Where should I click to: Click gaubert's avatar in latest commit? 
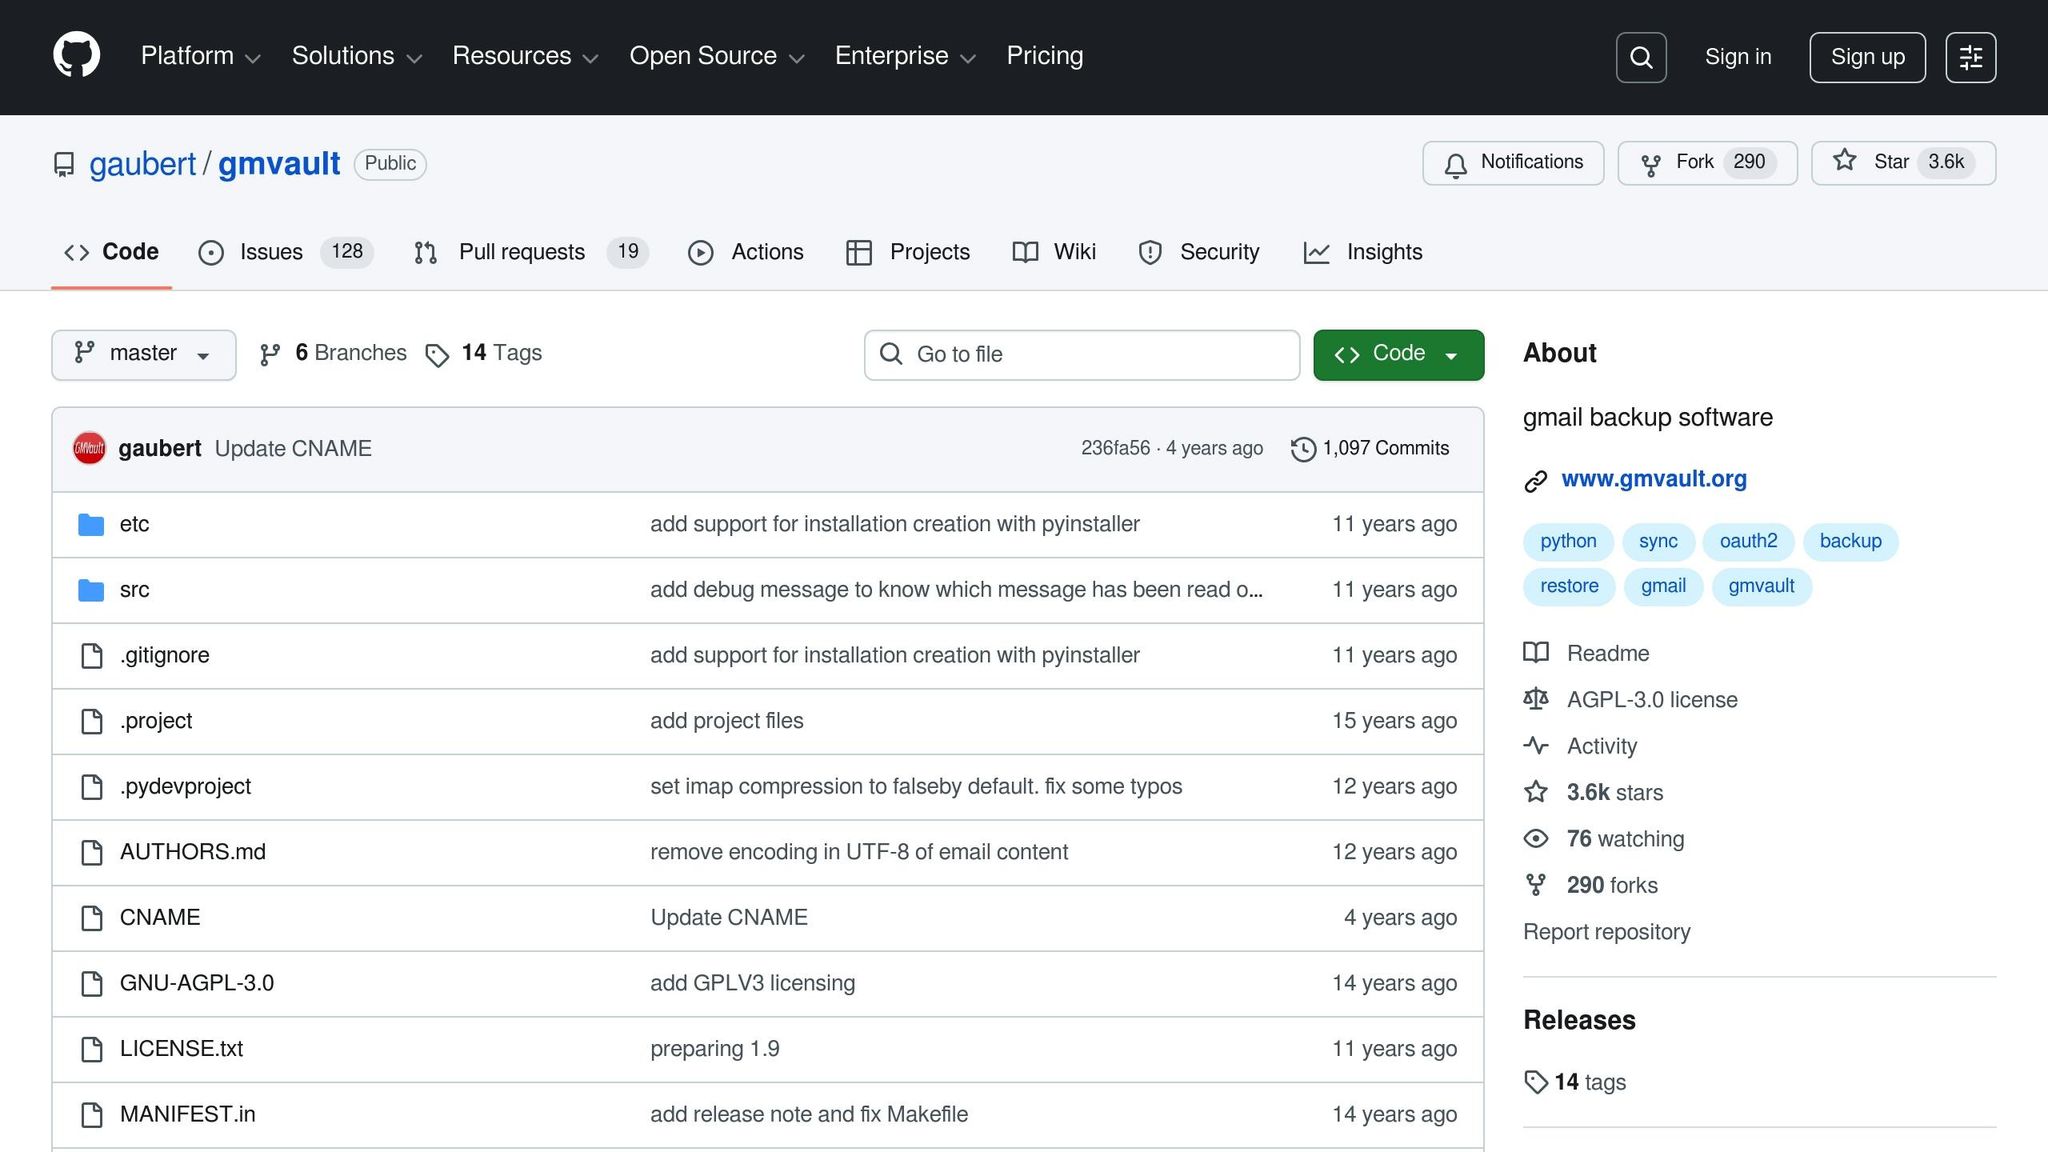pyautogui.click(x=89, y=449)
